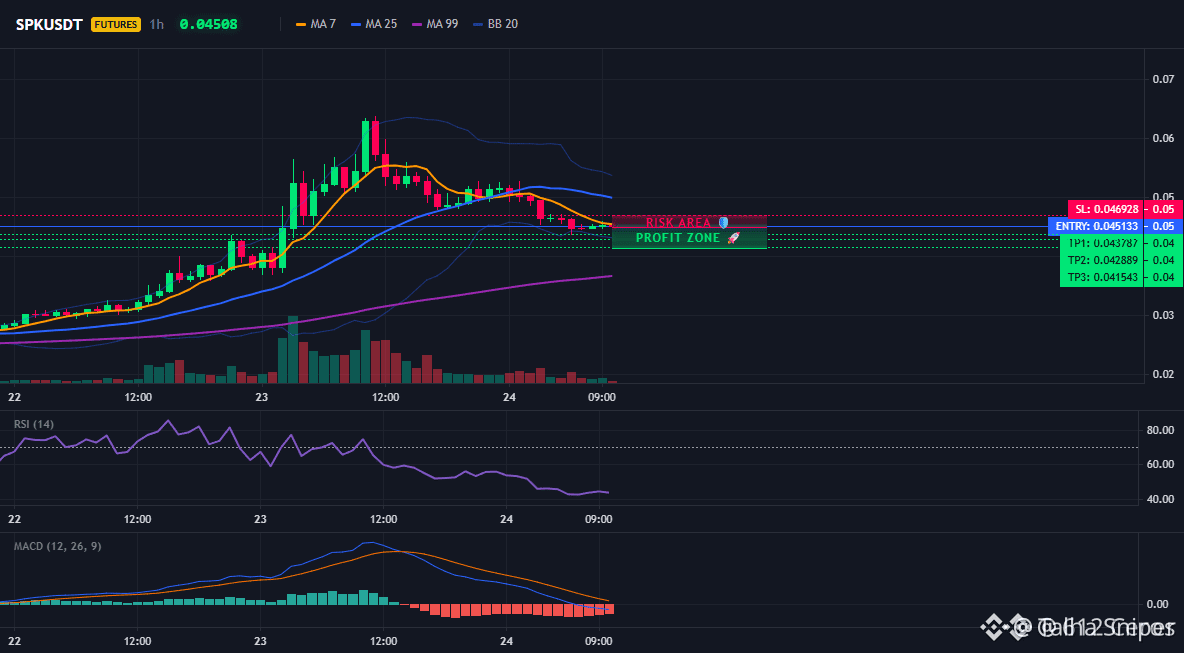
Task: Toggle the MA 25 legend entry
Action: pos(374,24)
